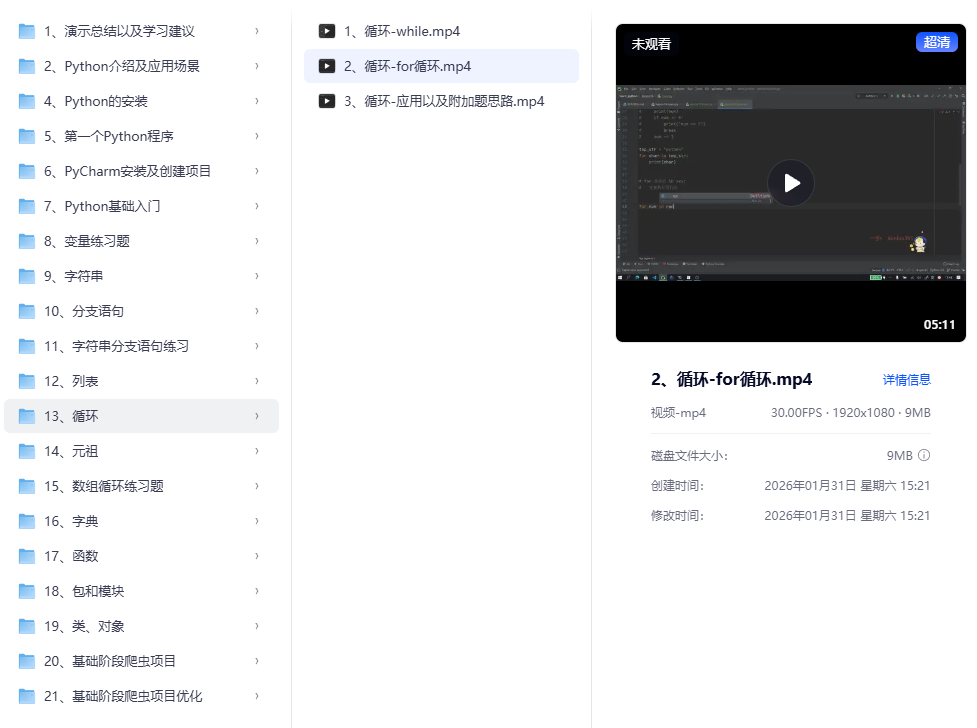Click the 超清 quality badge
This screenshot has height=728, width=977.
[x=936, y=43]
